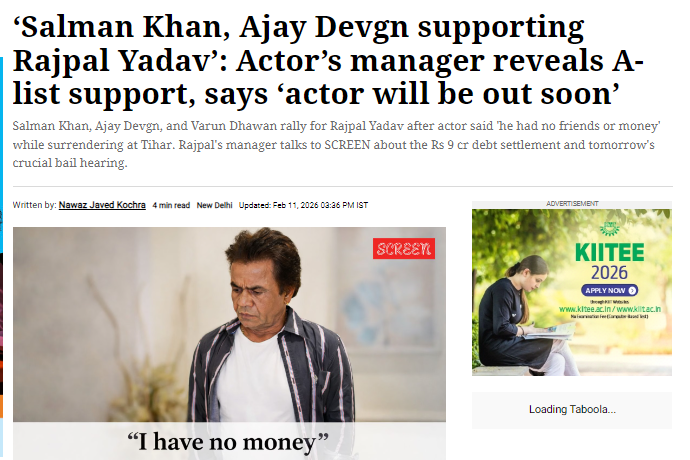Open the KIITEE 2026 advertisement banner
The image size is (690, 460).
(572, 292)
